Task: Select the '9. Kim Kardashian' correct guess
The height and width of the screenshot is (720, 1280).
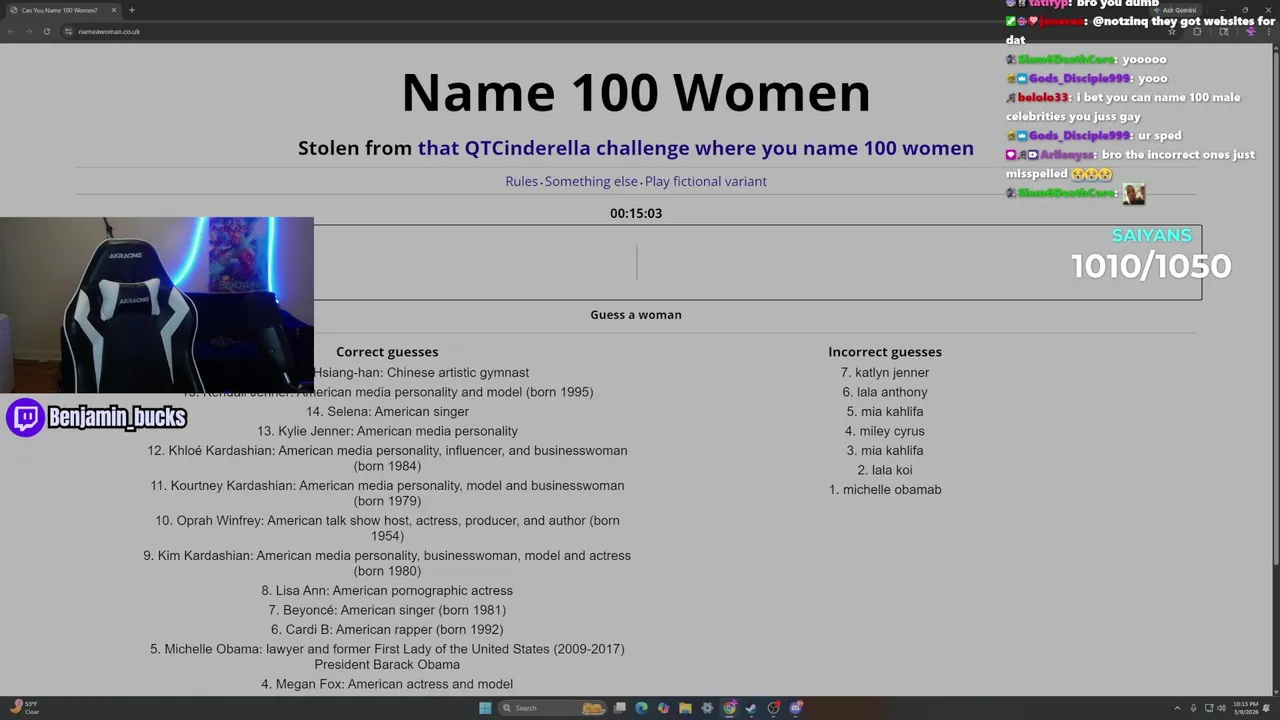Action: 387,563
